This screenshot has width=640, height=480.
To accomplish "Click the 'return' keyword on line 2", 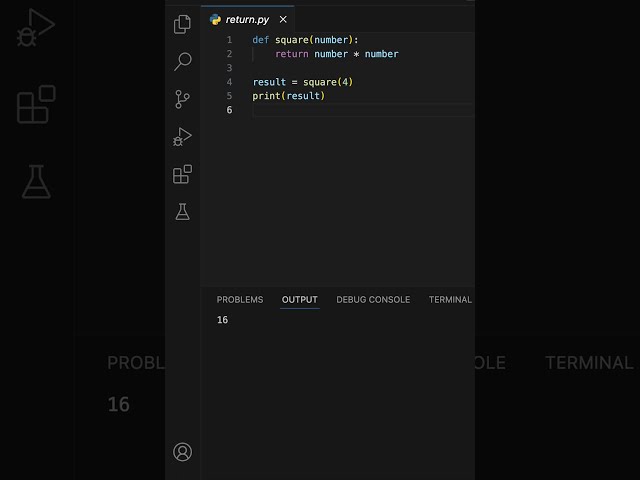I will (292, 54).
